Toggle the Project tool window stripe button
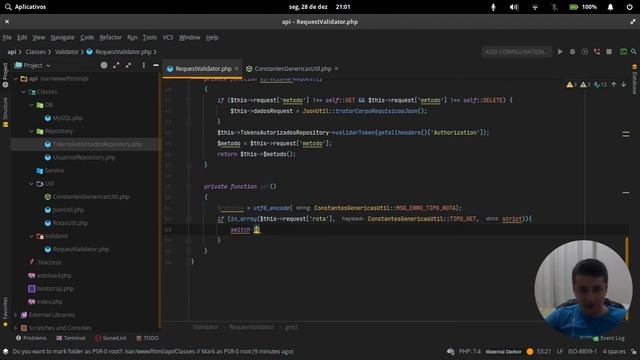 [5, 76]
